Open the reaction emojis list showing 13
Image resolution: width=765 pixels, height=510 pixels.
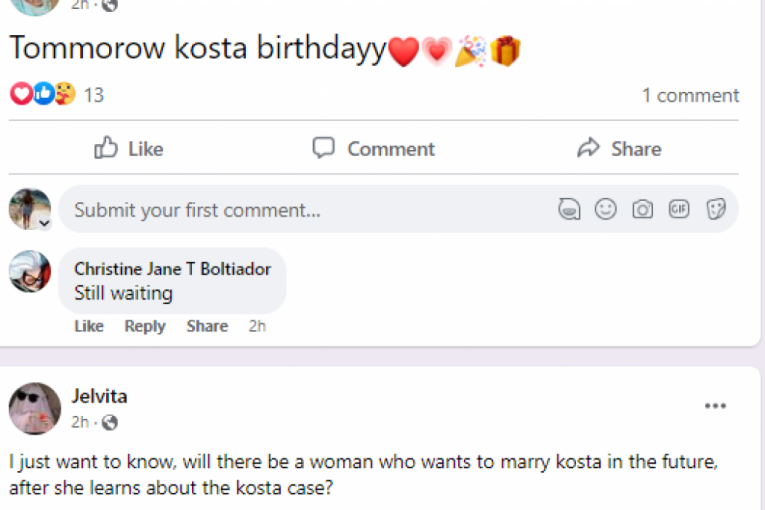56,95
